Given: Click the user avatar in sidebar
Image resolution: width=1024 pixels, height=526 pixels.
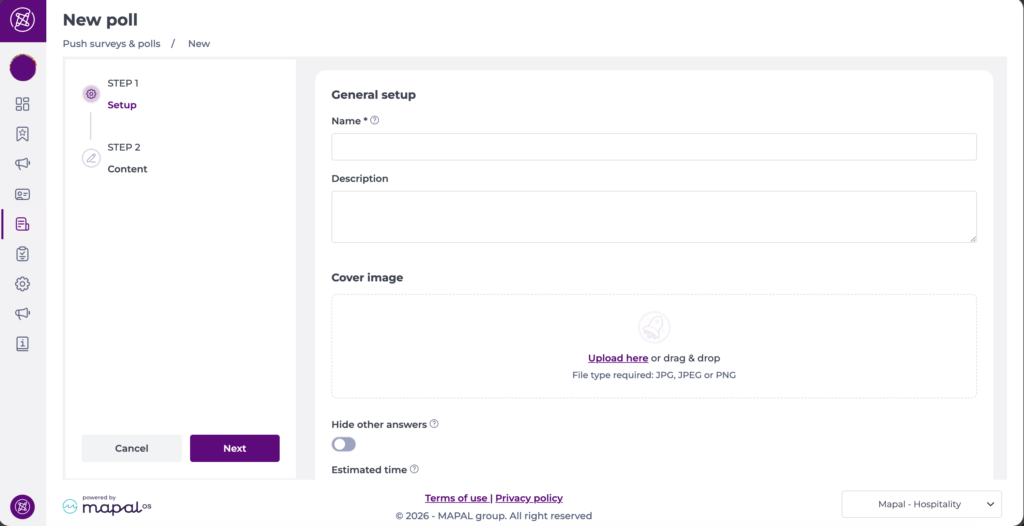Looking at the screenshot, I should click(x=22, y=68).
